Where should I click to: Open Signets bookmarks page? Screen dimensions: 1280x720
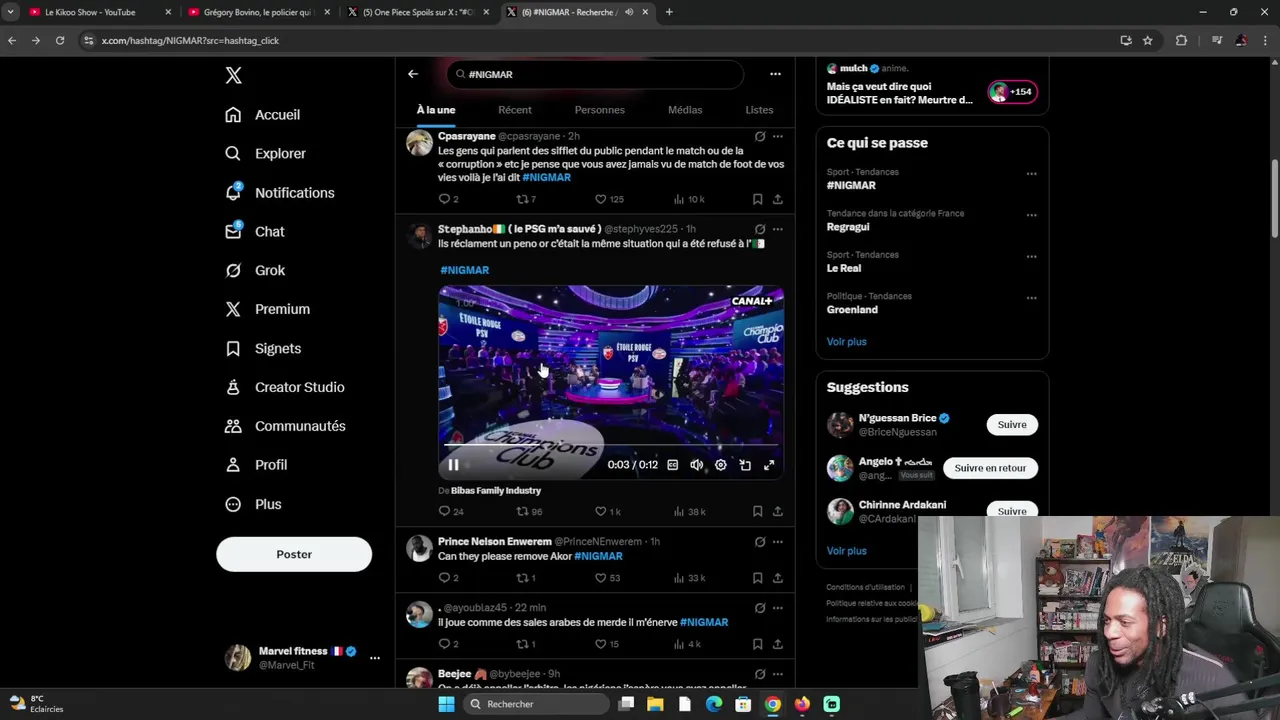point(264,349)
